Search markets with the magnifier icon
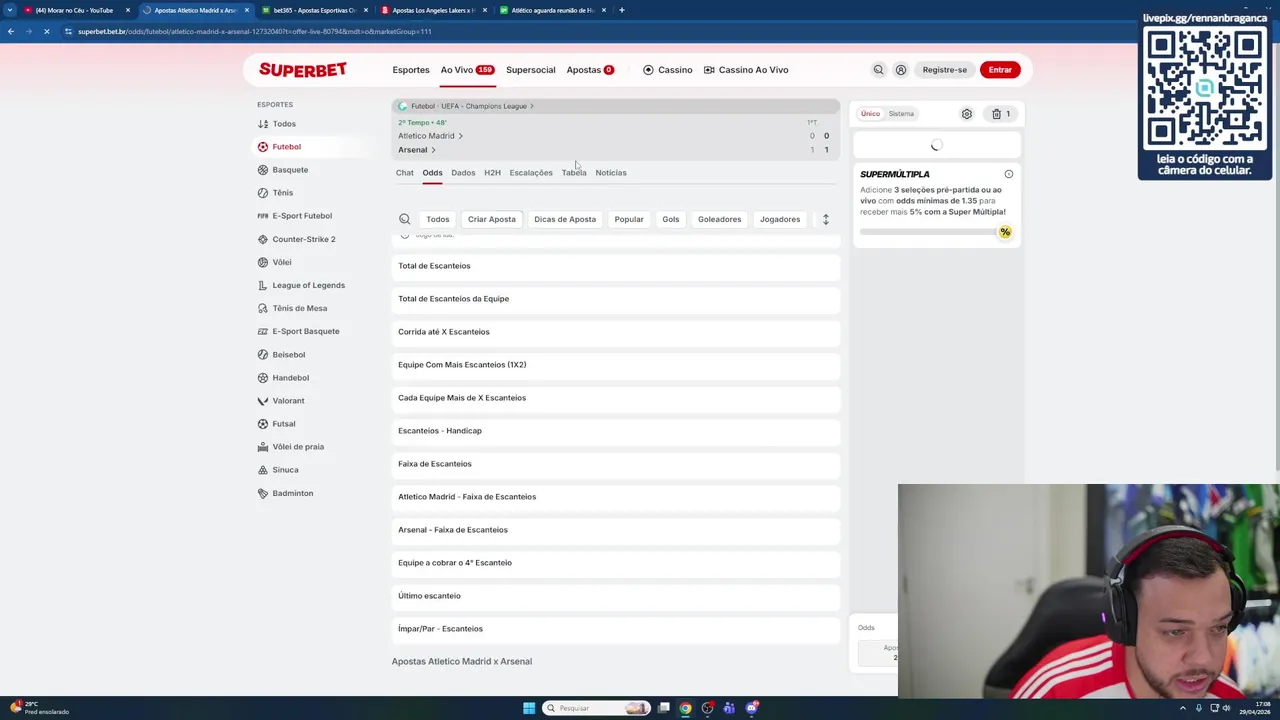Screen dimensions: 1280x720 405,219
